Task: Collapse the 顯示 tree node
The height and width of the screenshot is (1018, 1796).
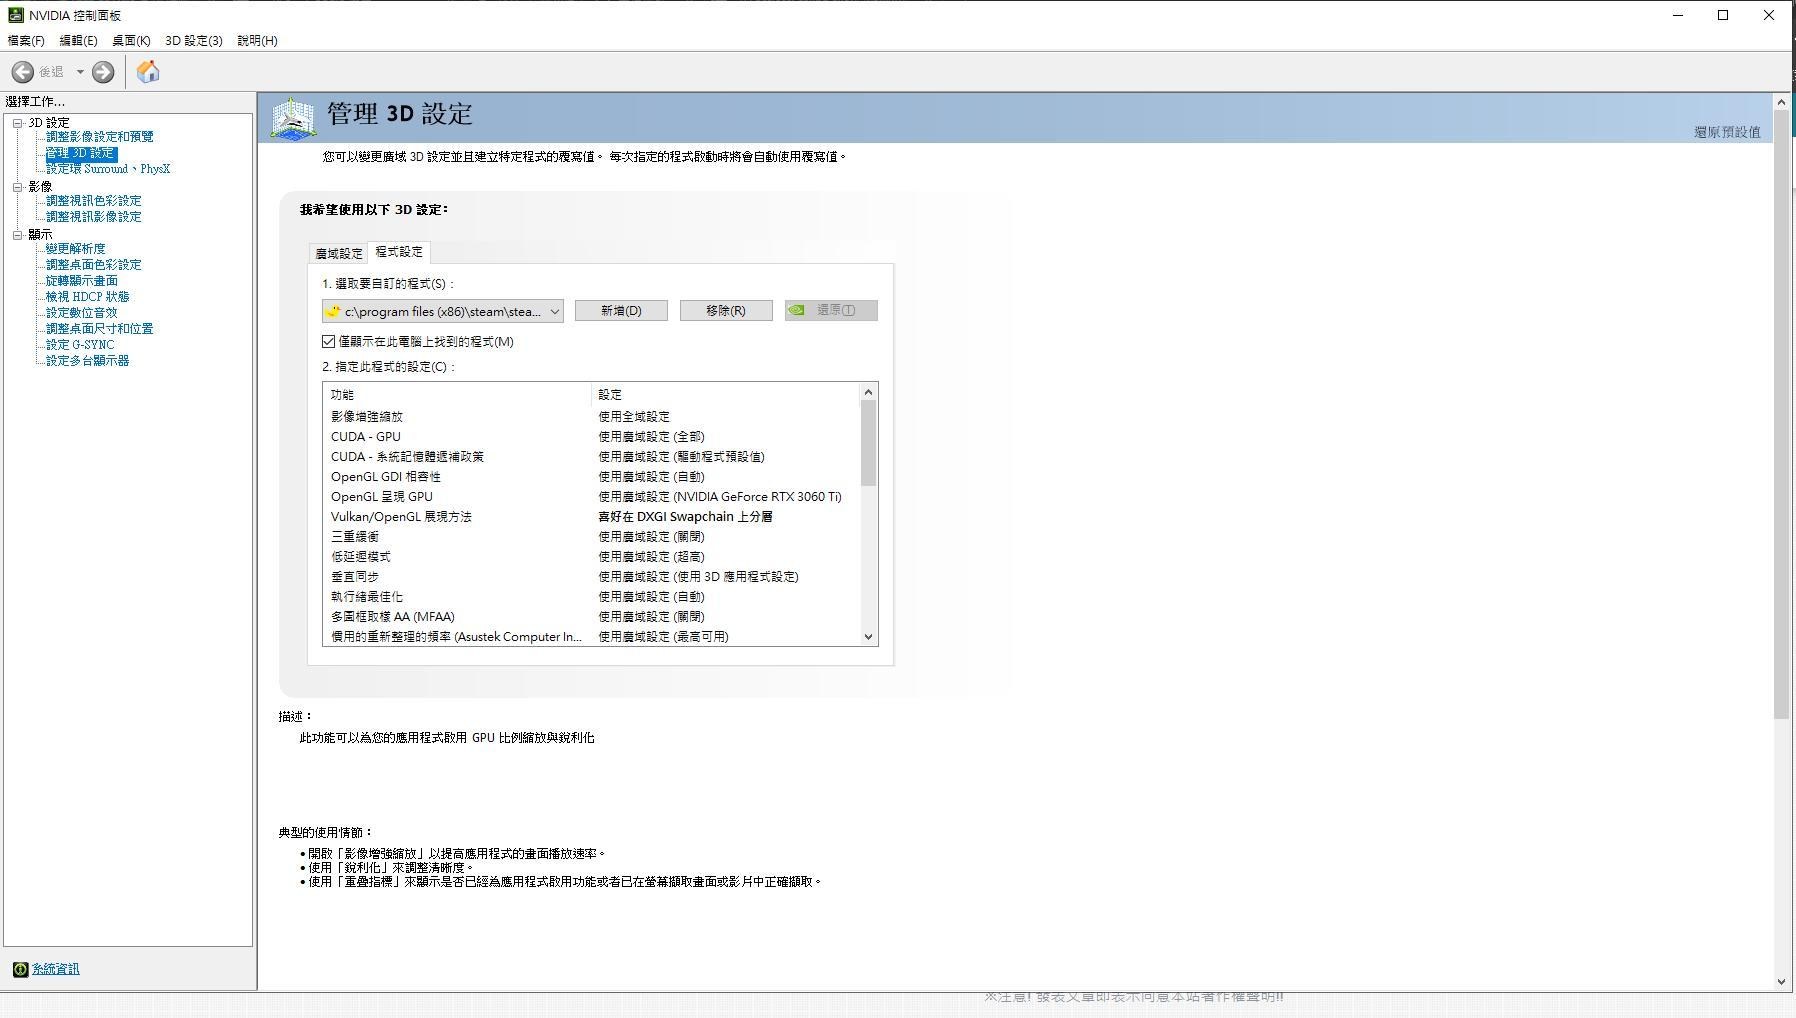Action: click(x=17, y=235)
